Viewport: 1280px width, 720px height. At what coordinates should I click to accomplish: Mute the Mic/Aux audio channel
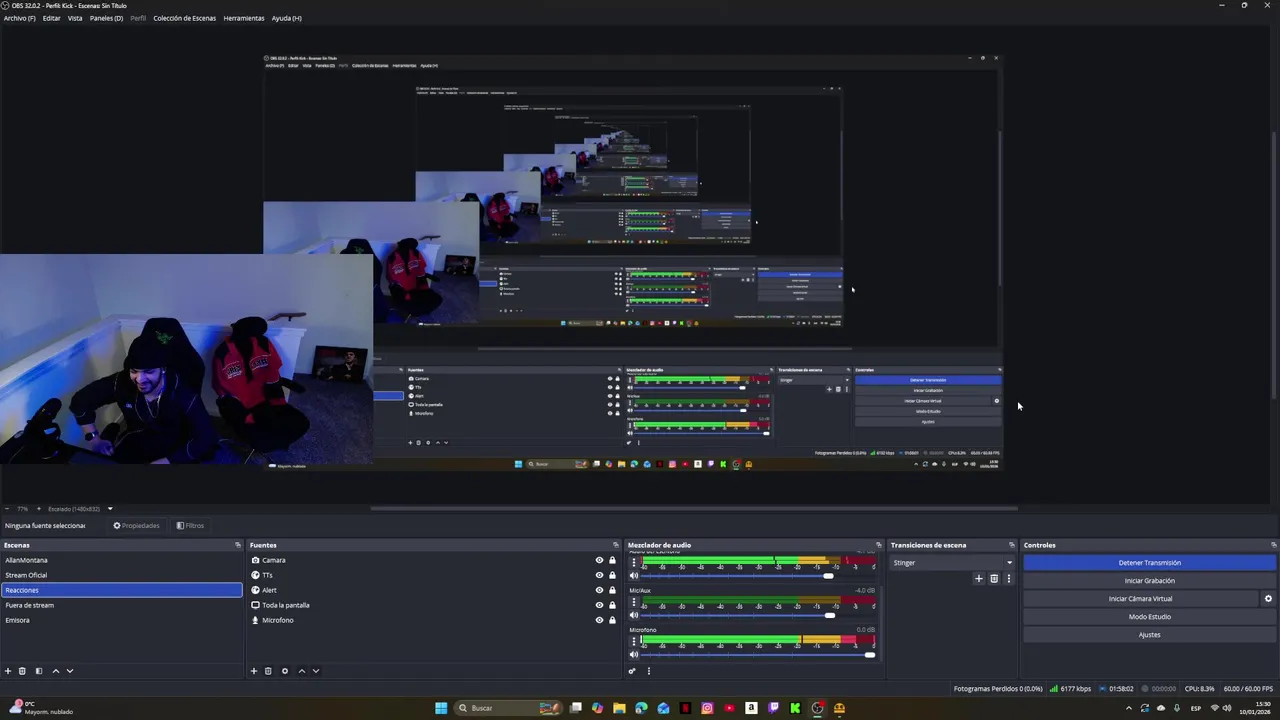pos(633,615)
